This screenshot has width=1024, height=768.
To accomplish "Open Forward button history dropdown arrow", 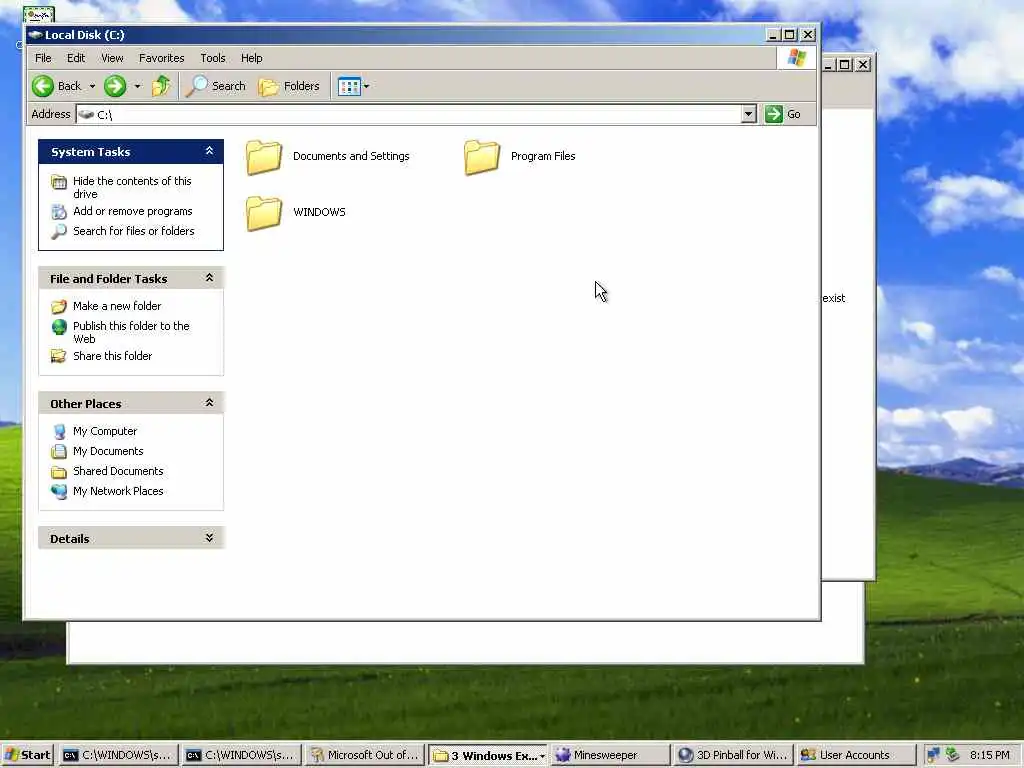I will pyautogui.click(x=137, y=86).
